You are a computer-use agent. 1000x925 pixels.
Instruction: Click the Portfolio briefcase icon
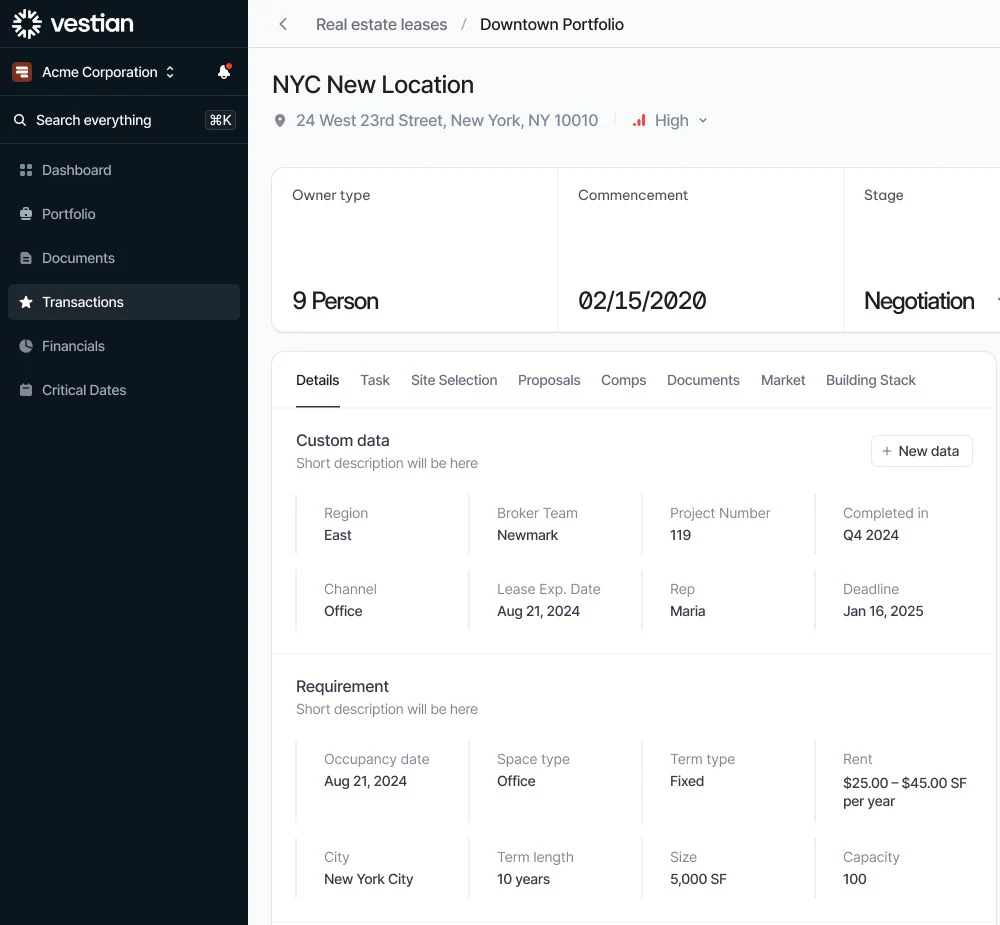[26, 214]
